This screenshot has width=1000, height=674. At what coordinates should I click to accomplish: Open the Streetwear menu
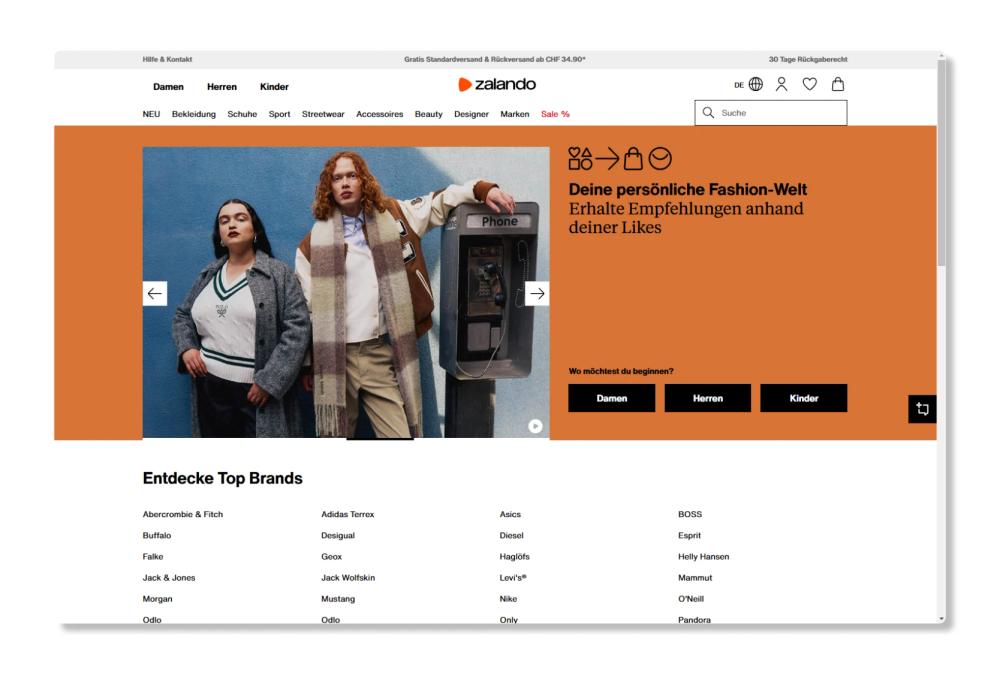[x=323, y=114]
